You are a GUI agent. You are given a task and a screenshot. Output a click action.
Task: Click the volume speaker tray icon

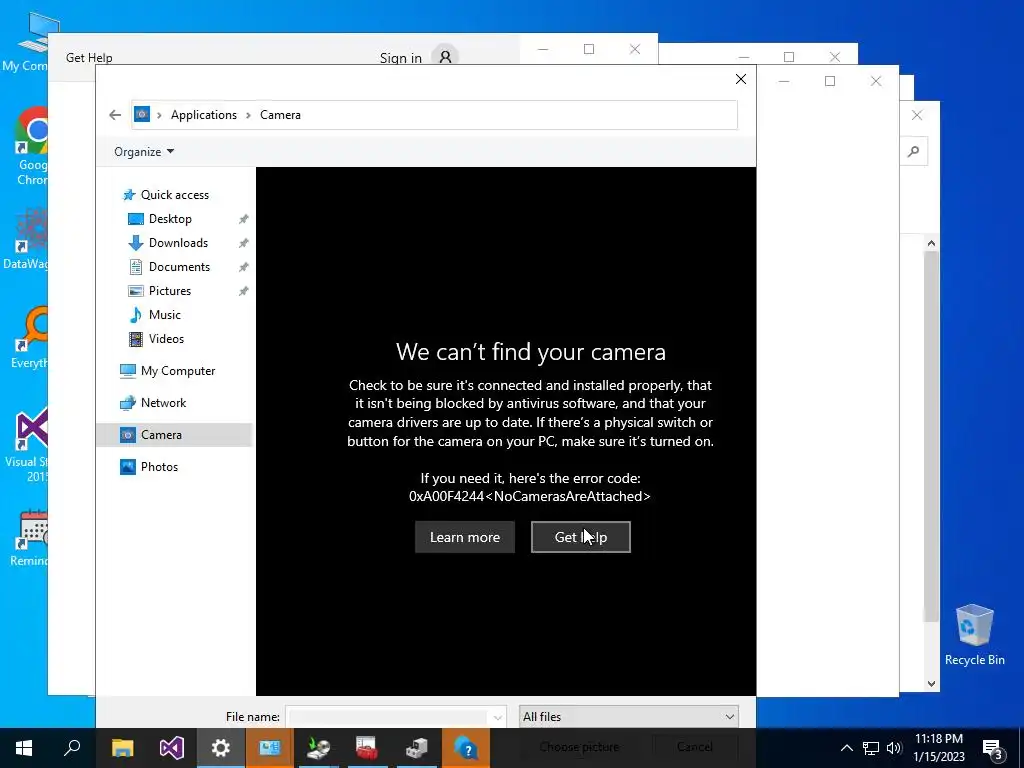(x=894, y=748)
